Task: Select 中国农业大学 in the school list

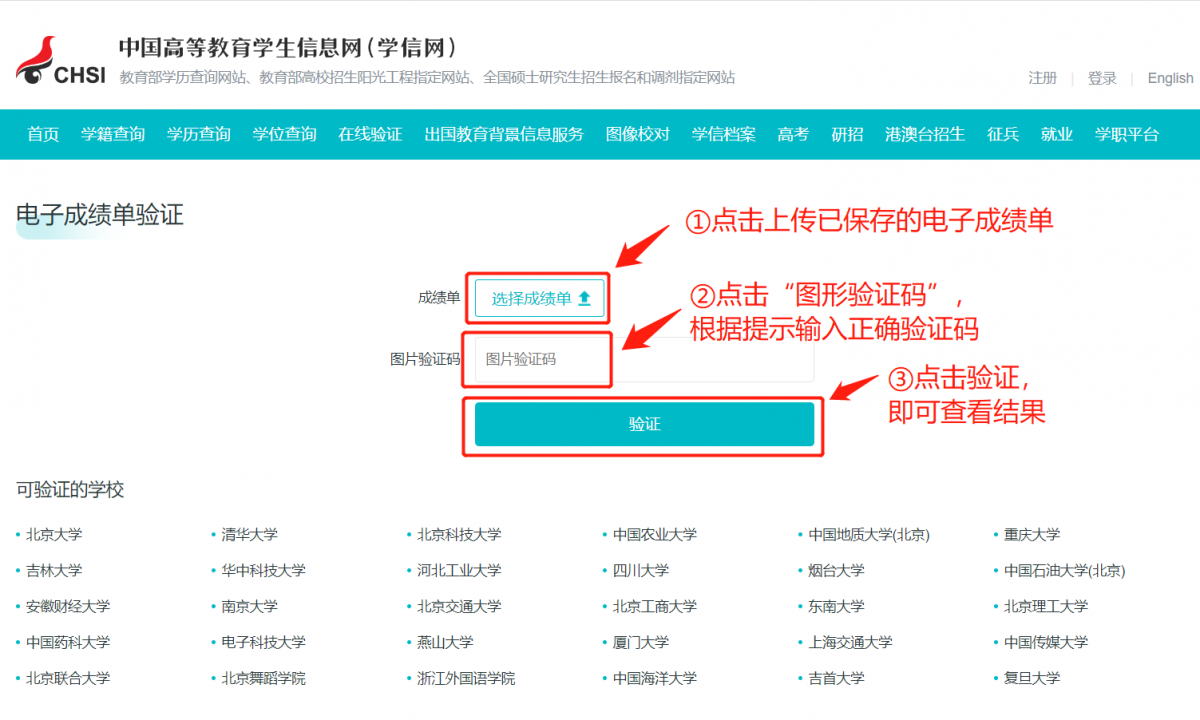Action: pos(655,535)
